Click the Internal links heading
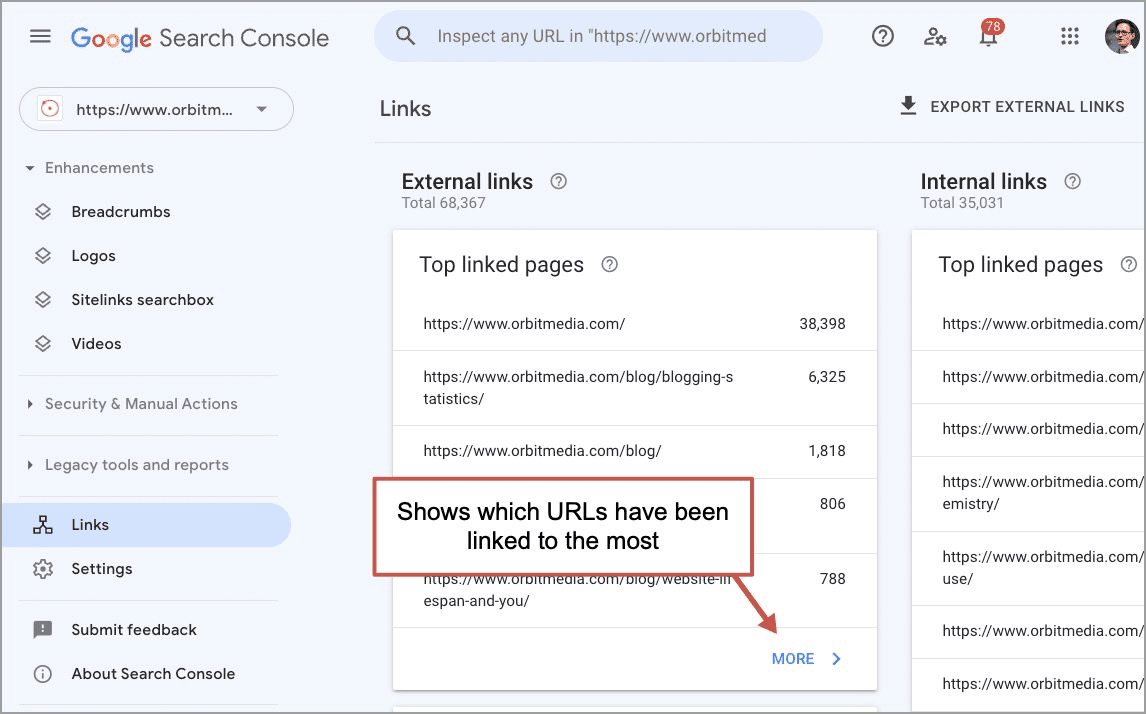 pos(983,181)
